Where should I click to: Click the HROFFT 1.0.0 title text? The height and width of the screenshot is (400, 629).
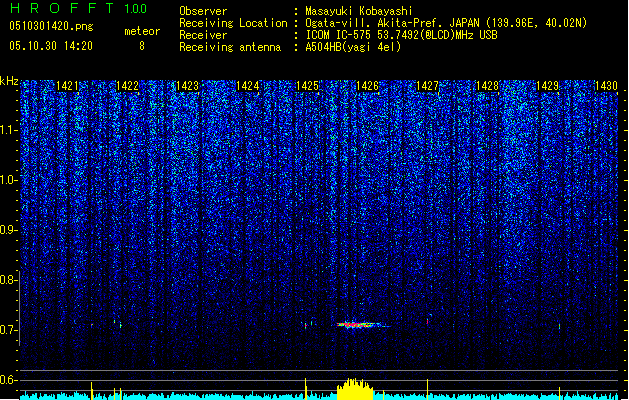pyautogui.click(x=79, y=8)
